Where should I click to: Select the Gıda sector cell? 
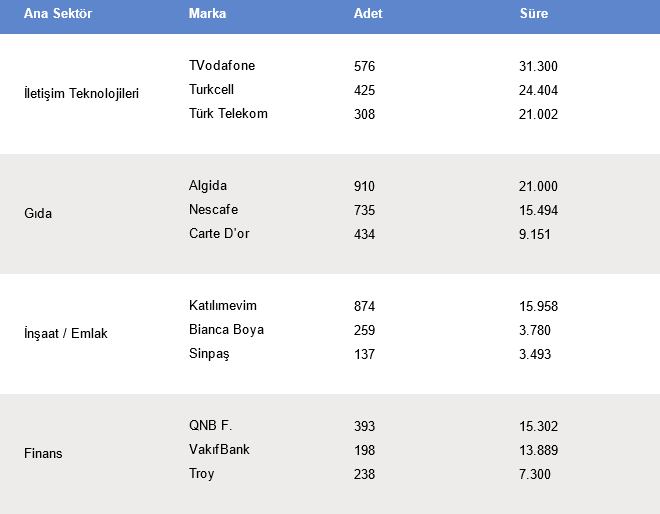(x=38, y=214)
